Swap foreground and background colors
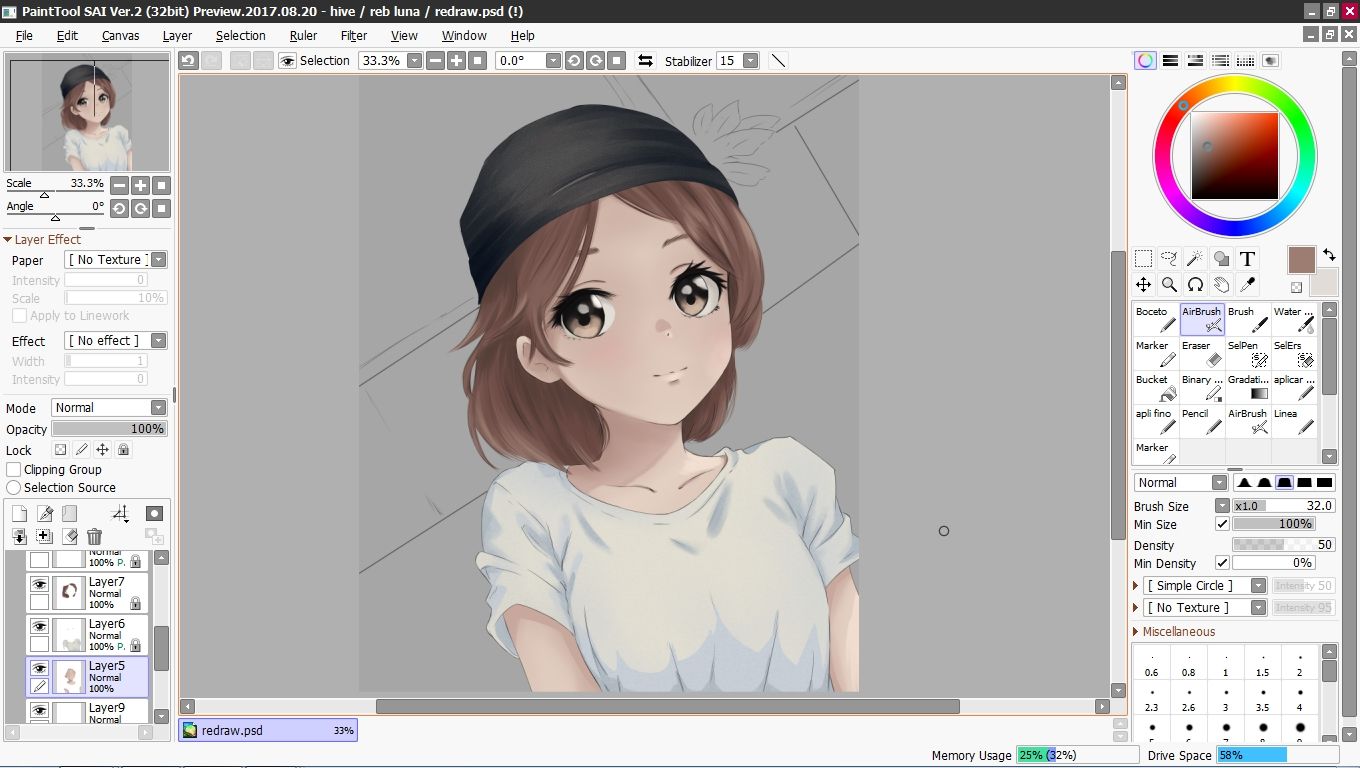This screenshot has width=1360, height=768. pos(1329,255)
